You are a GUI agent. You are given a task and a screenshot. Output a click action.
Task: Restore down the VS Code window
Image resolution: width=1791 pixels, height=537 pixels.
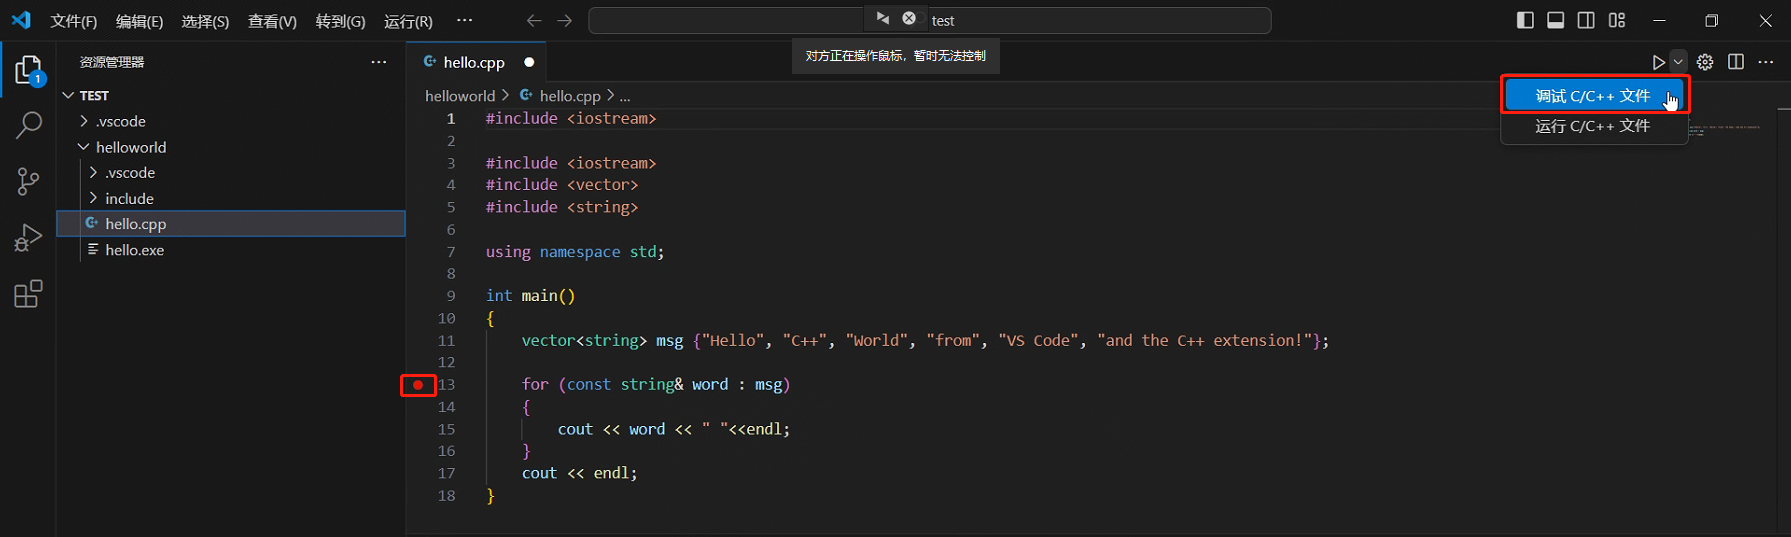1712,20
